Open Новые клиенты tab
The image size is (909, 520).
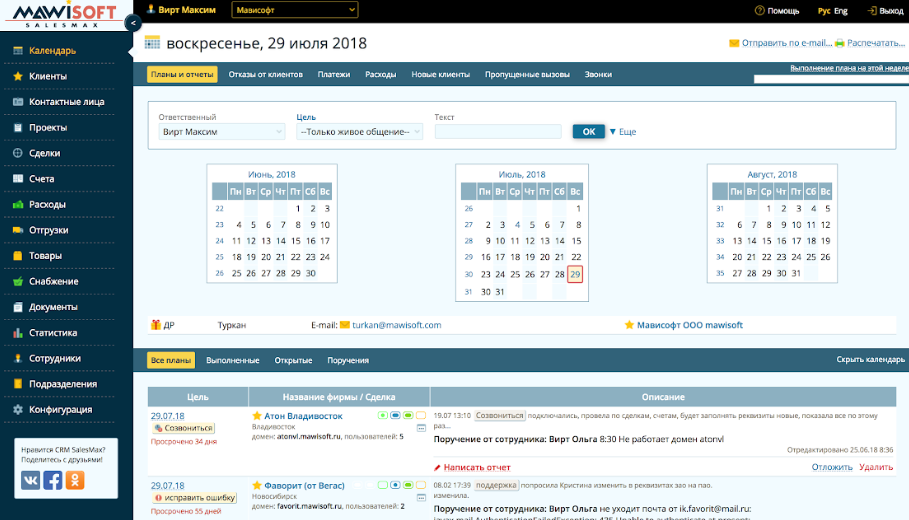click(441, 74)
